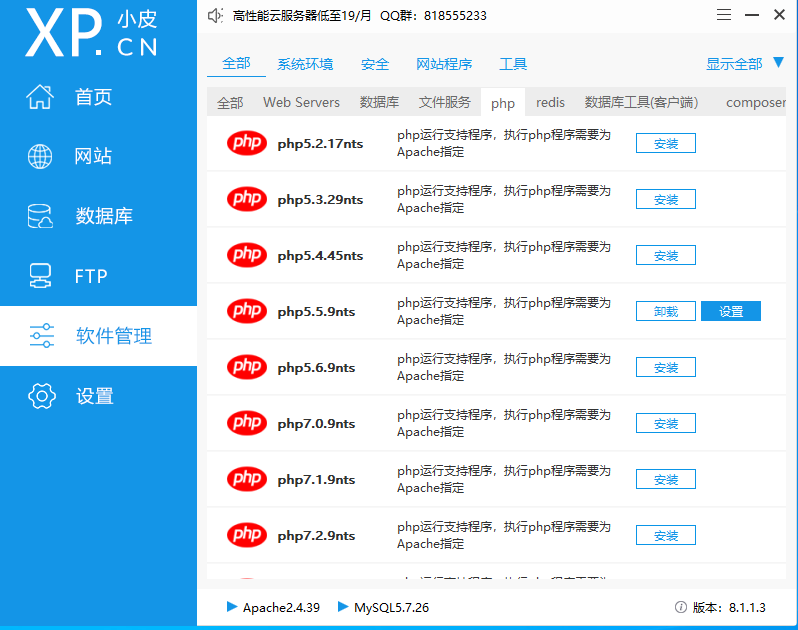Click the gear icon for 设置
Screen dimensions: 798x630
(x=42, y=396)
